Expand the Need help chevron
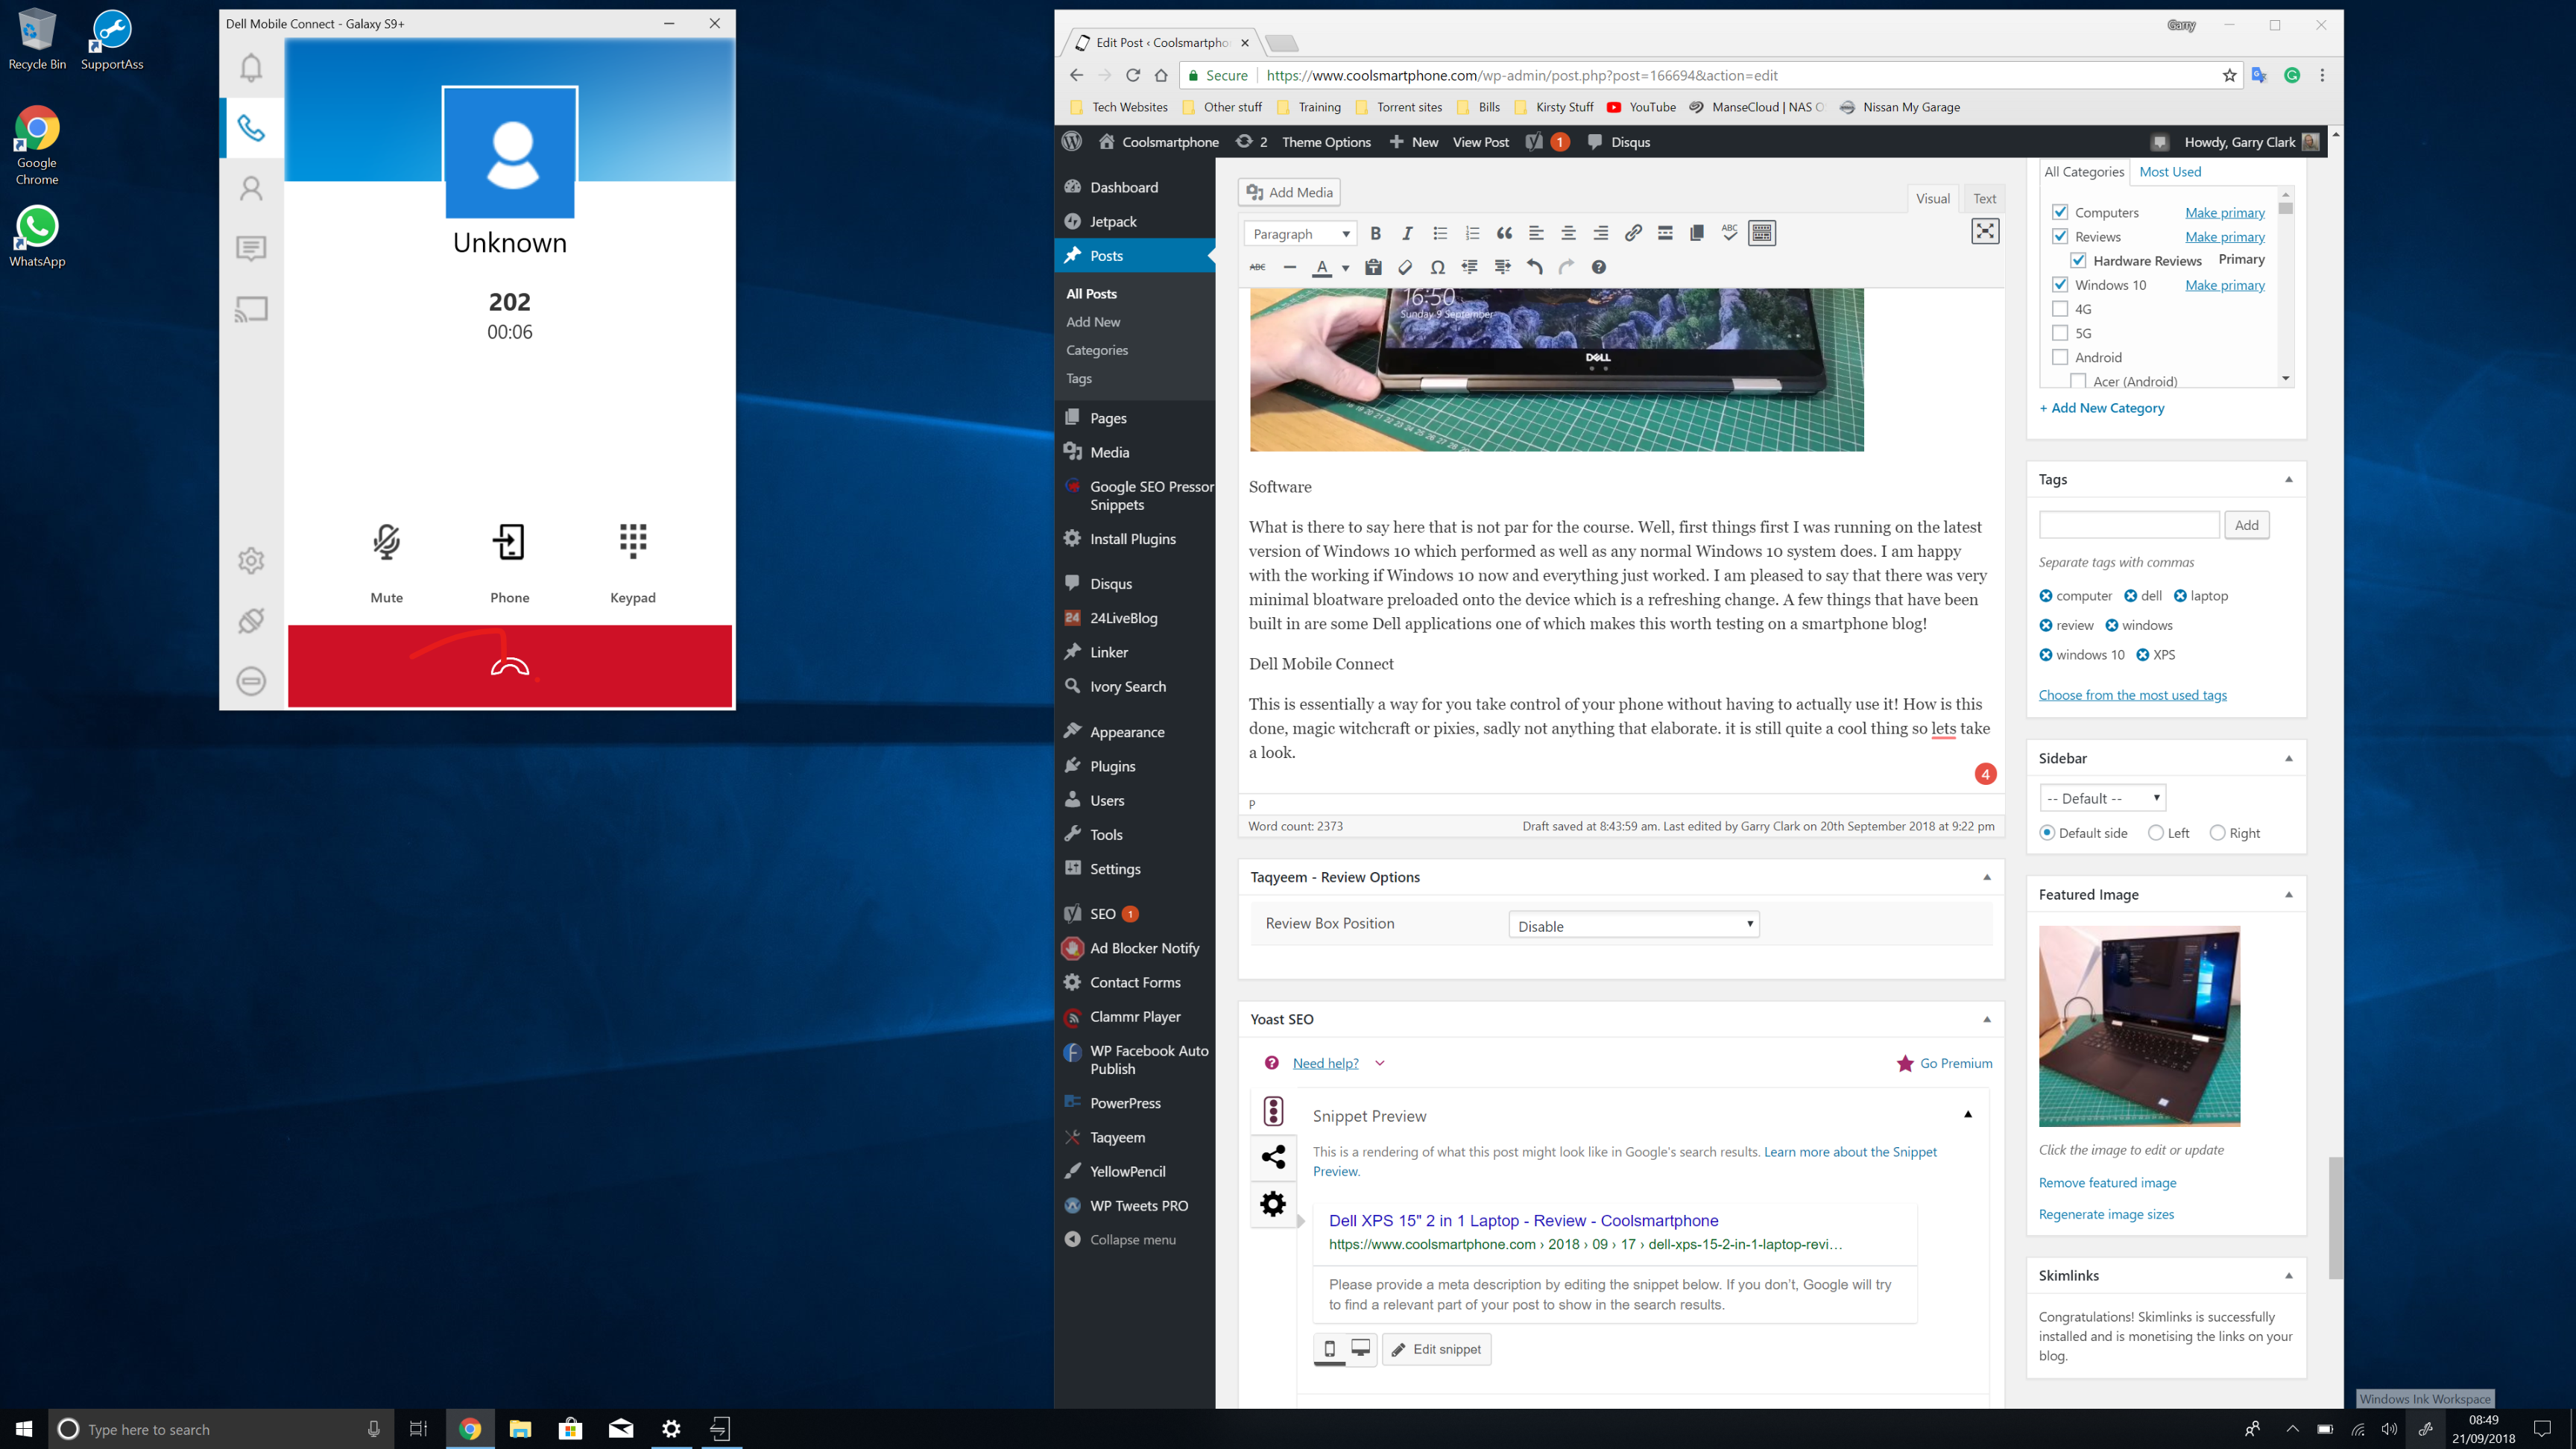This screenshot has width=2576, height=1449. click(x=1380, y=1063)
